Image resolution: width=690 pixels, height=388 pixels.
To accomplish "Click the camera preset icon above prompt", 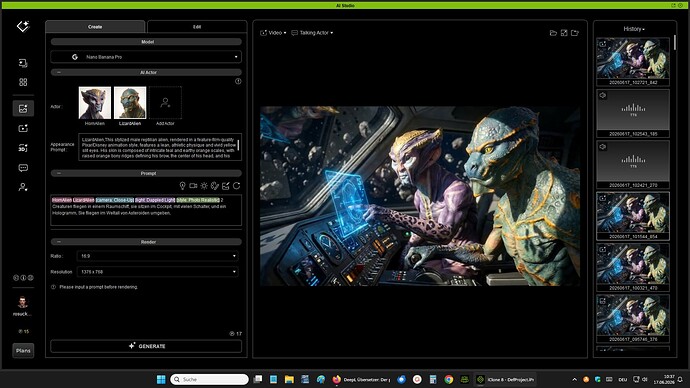I will coord(193,186).
